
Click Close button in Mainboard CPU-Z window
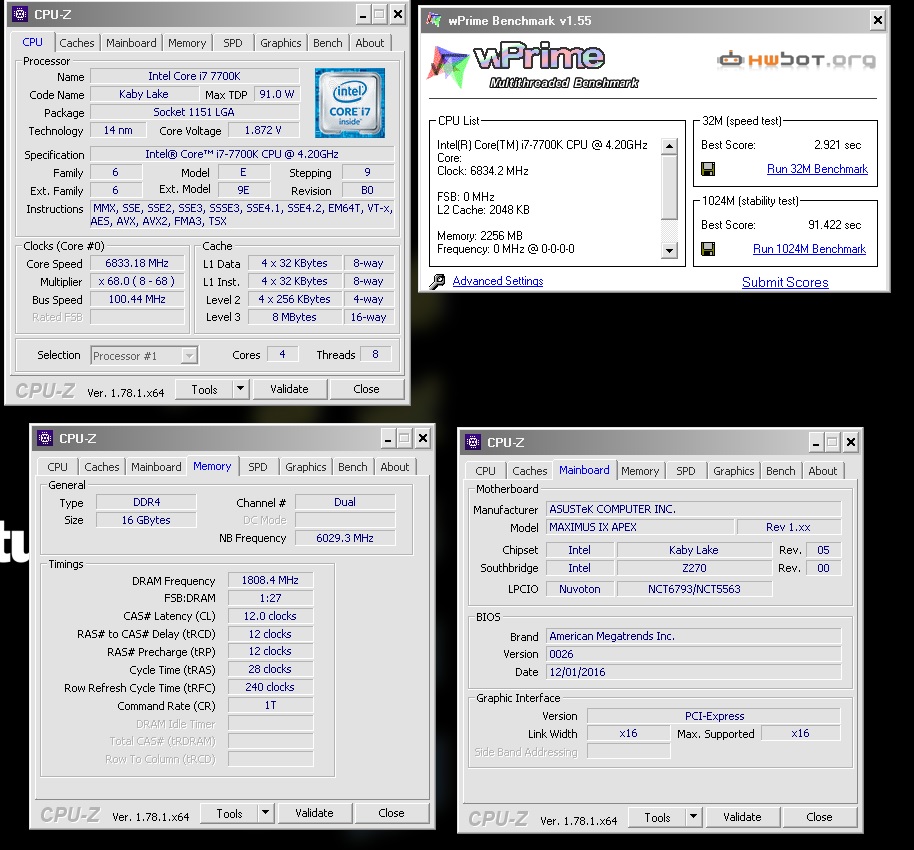(819, 817)
